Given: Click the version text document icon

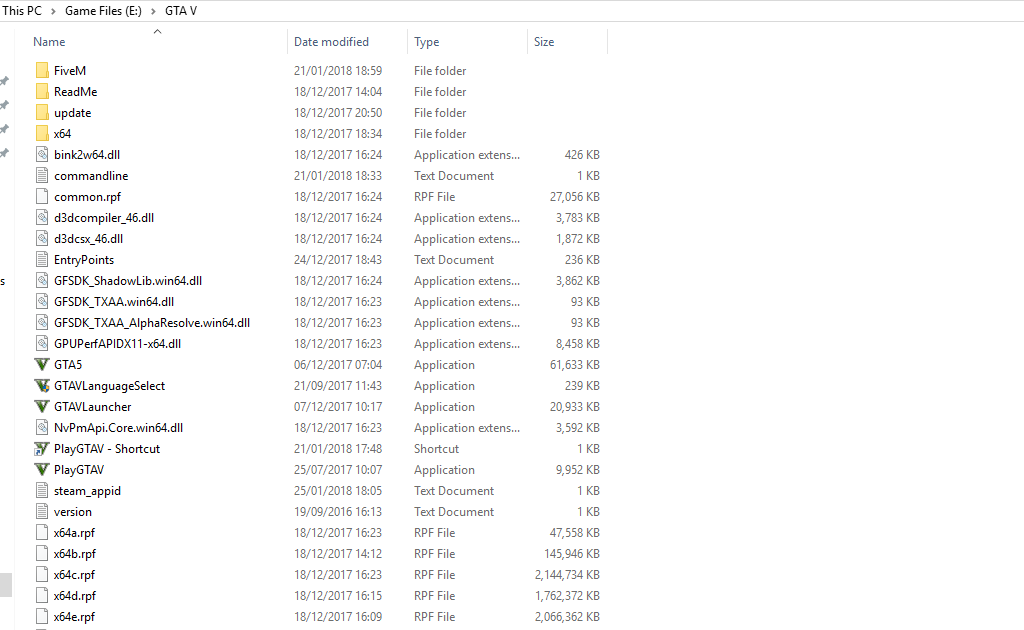Looking at the screenshot, I should [42, 512].
